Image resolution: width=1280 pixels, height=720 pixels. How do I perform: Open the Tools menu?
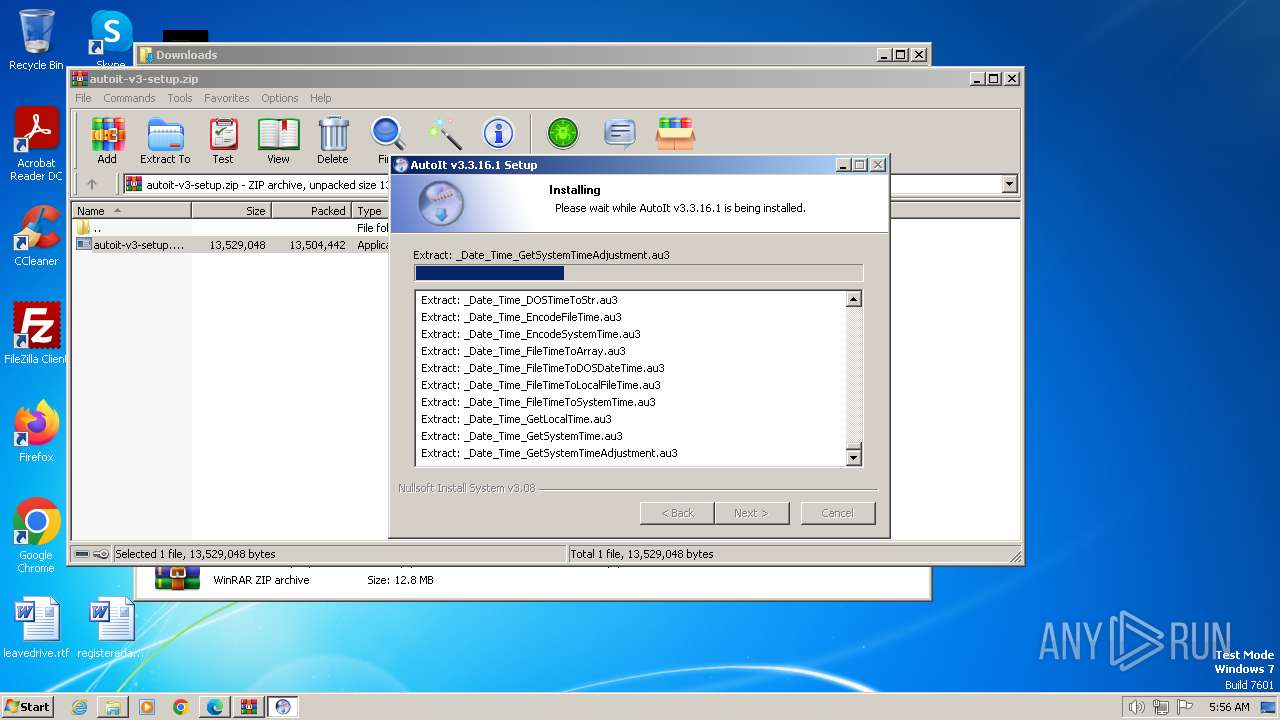coord(180,98)
